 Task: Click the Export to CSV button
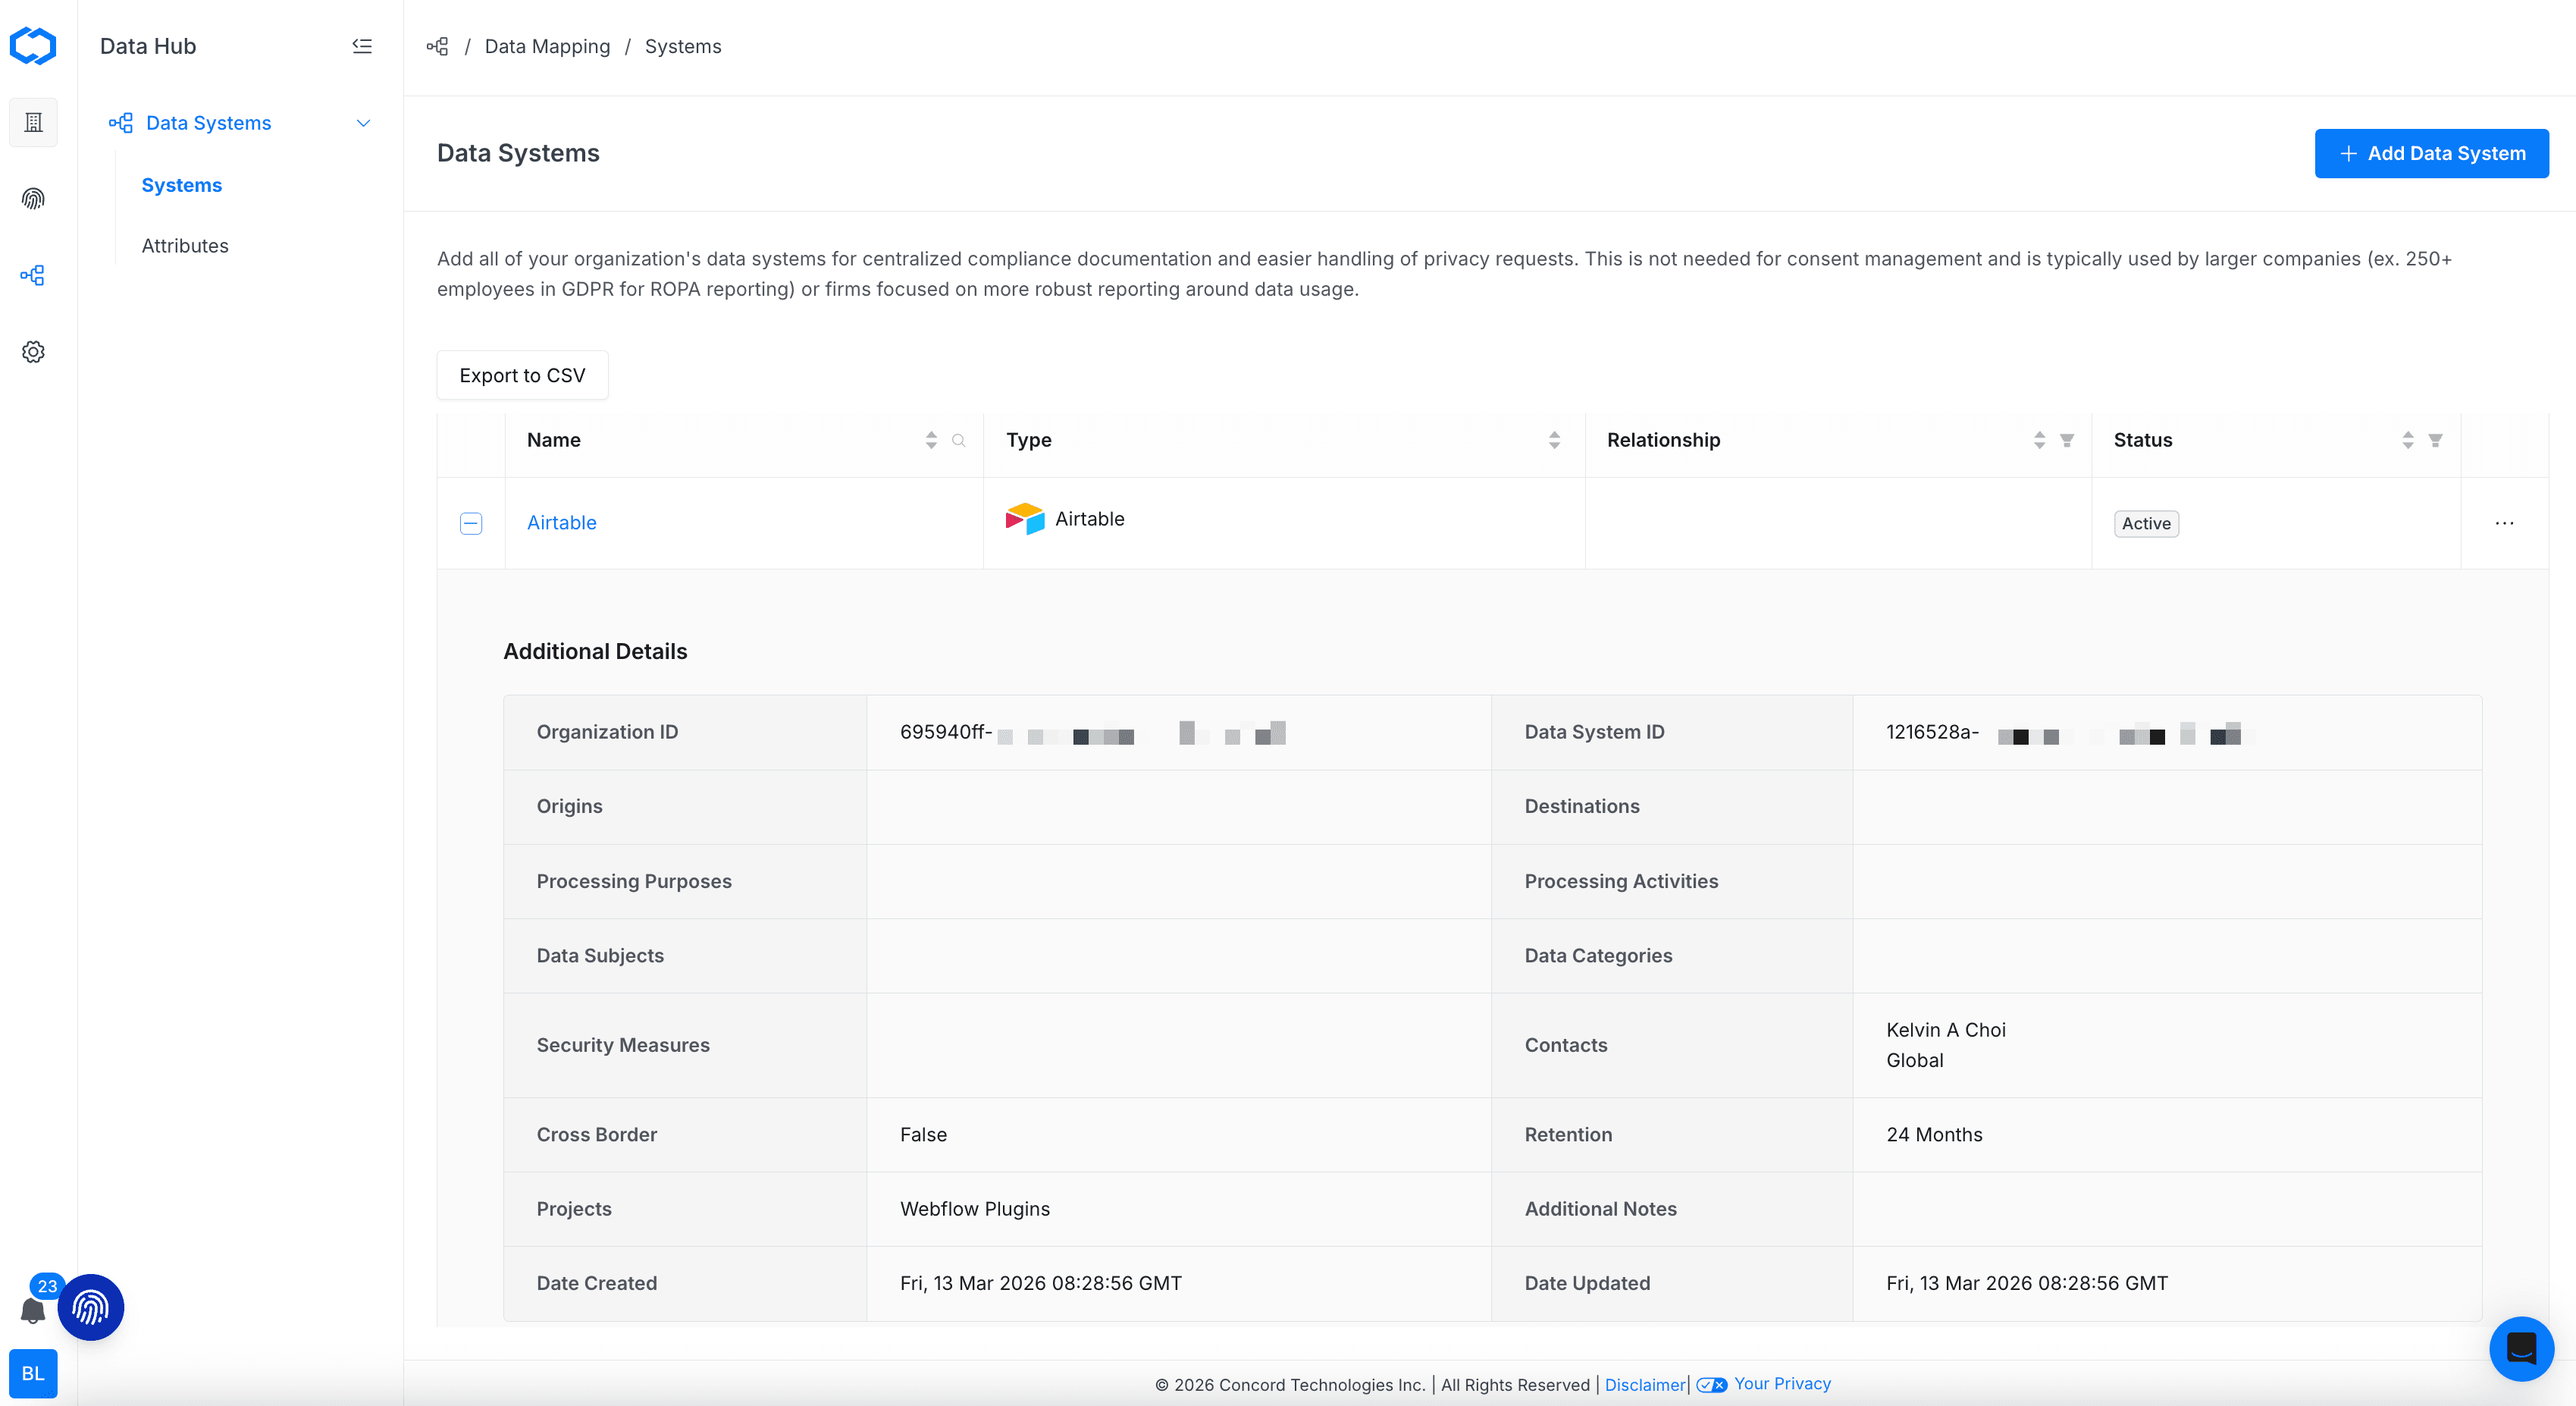click(522, 375)
